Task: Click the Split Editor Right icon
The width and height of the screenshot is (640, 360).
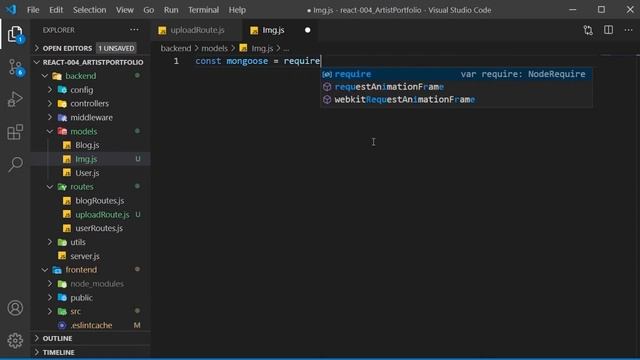Action: tap(608, 30)
